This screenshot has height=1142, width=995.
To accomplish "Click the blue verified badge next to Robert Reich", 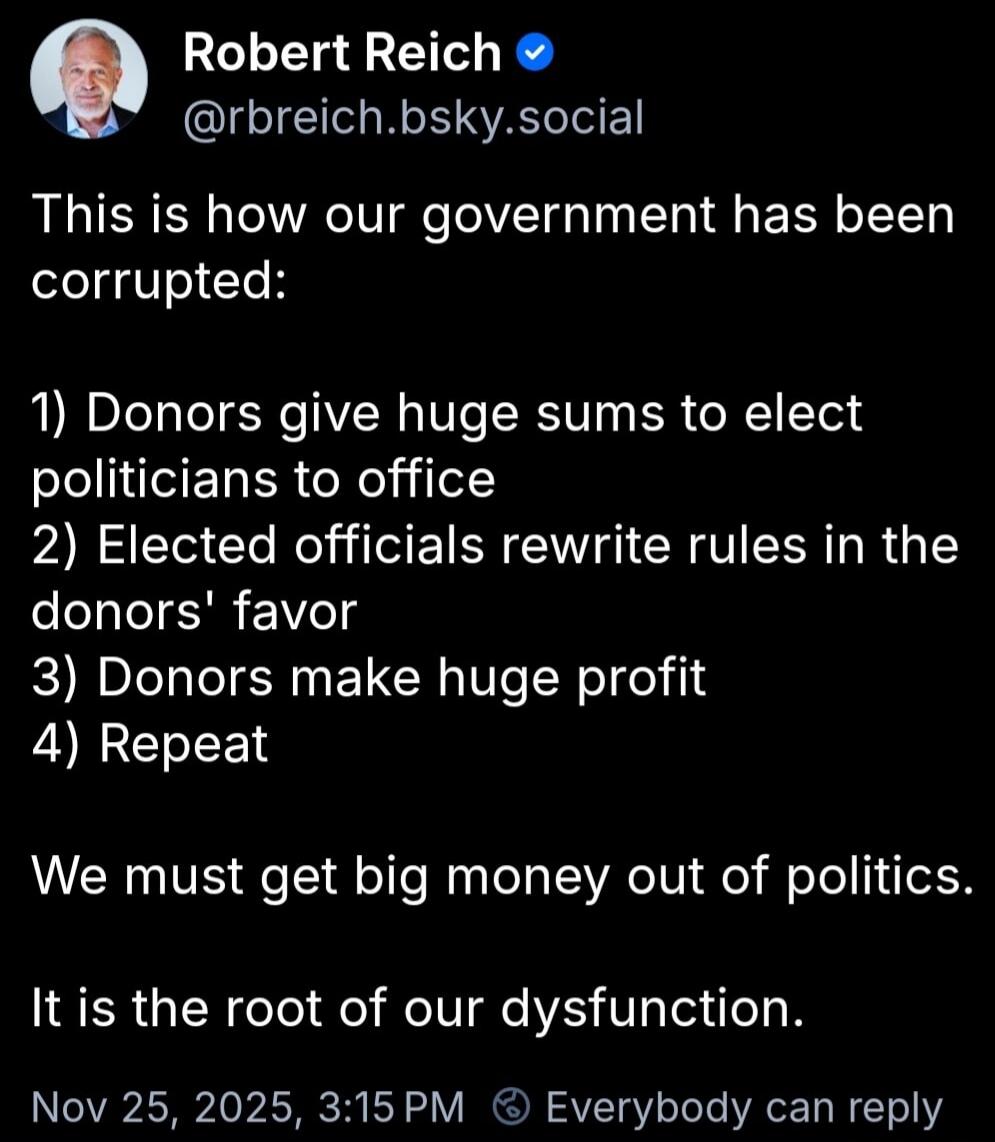I will (536, 52).
